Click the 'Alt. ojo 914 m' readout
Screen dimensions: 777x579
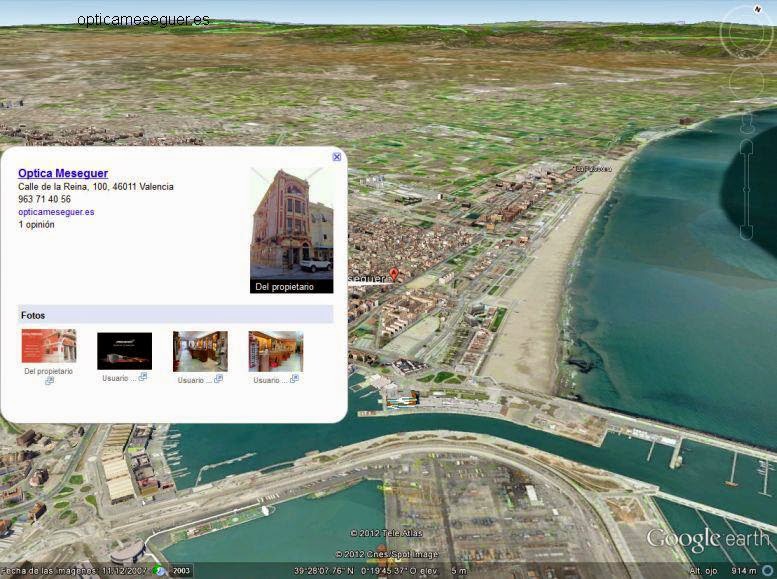[x=723, y=571]
